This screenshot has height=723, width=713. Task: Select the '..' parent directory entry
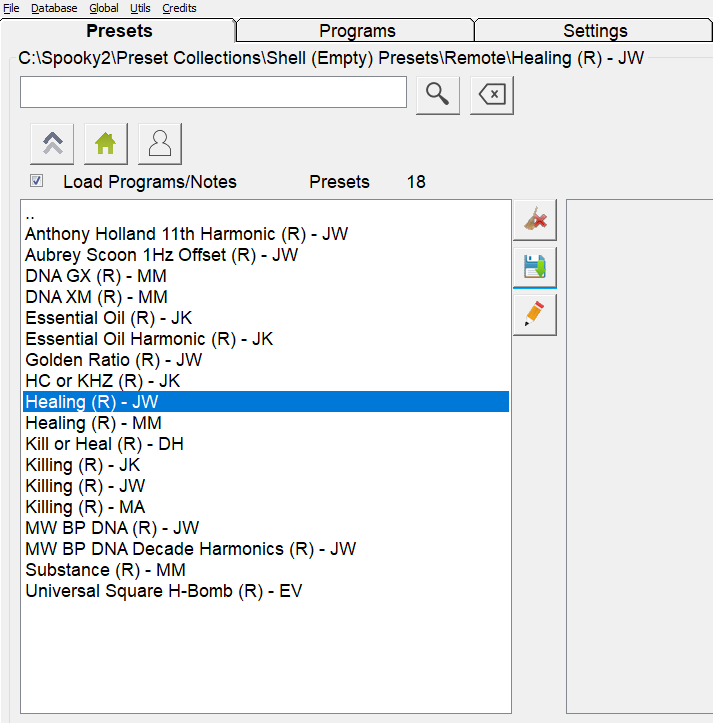point(30,213)
